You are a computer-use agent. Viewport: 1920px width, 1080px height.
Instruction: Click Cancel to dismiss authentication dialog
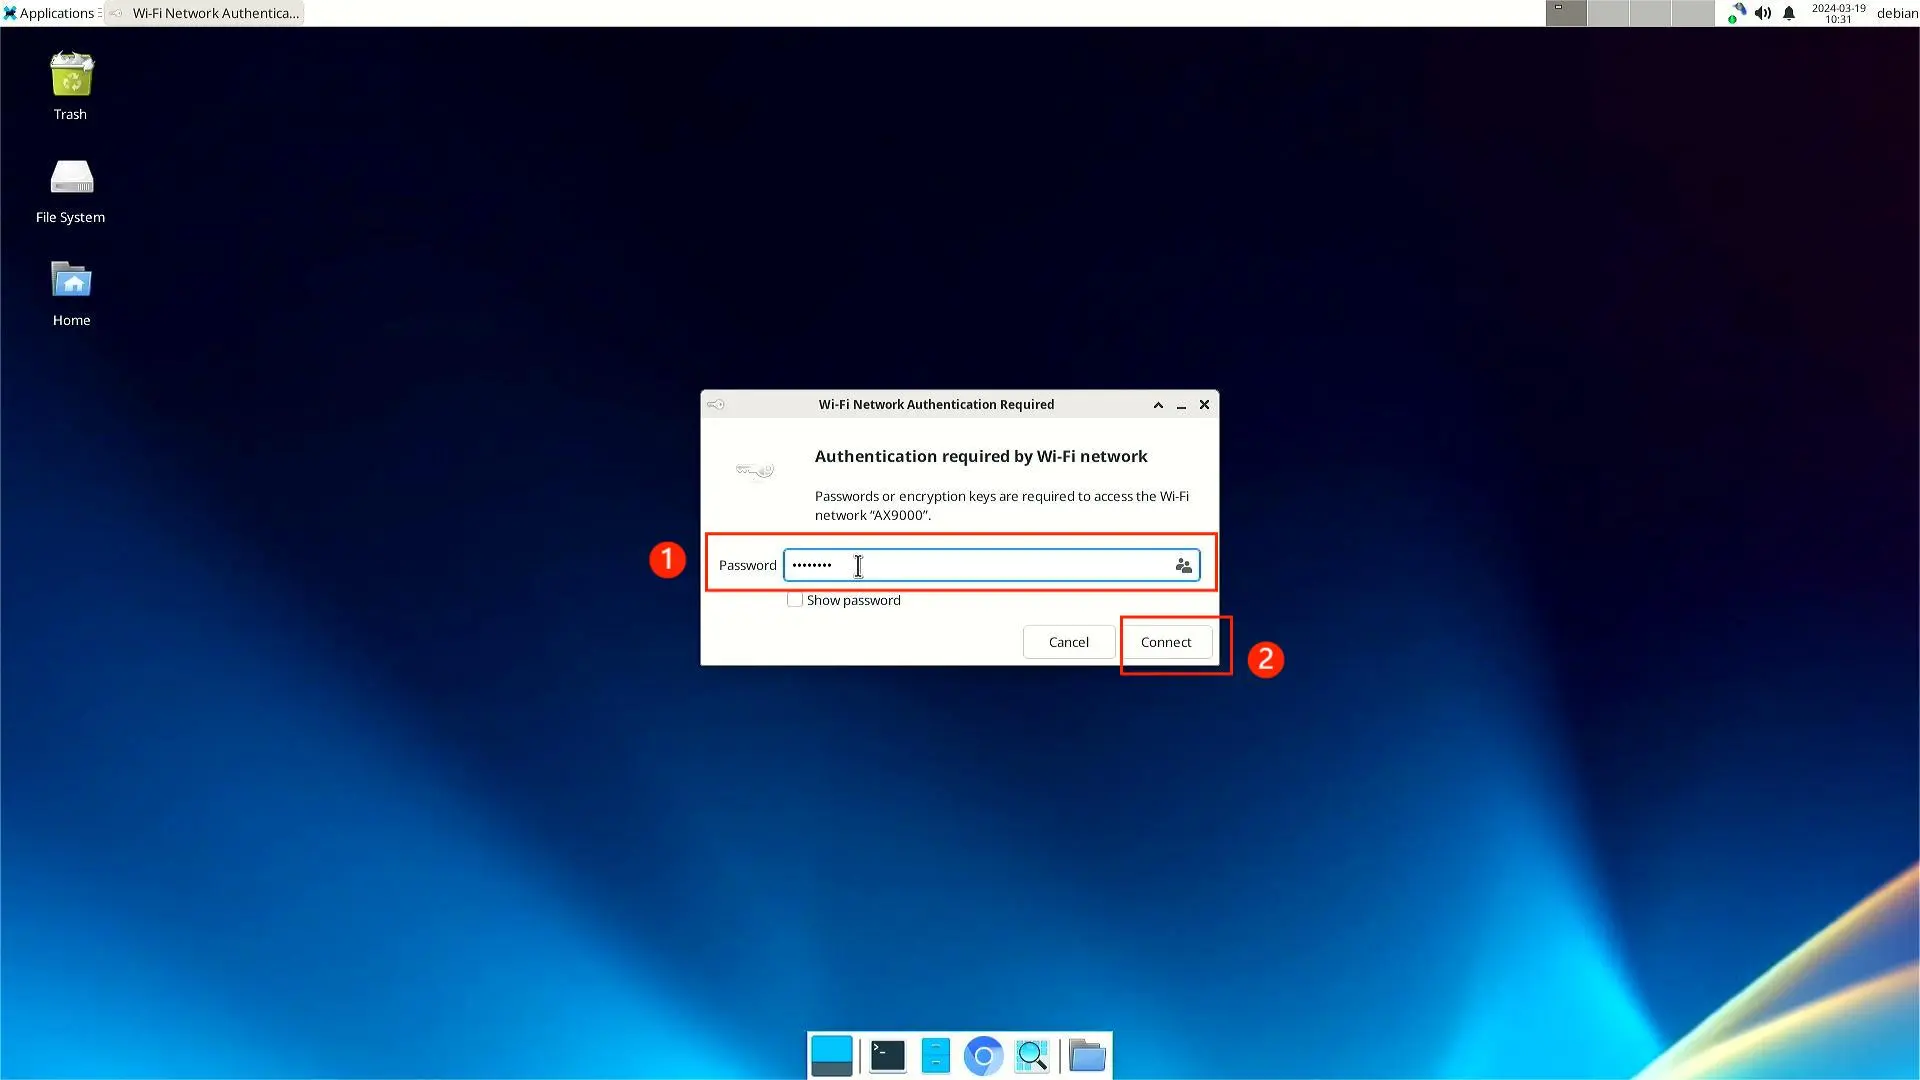1068,642
